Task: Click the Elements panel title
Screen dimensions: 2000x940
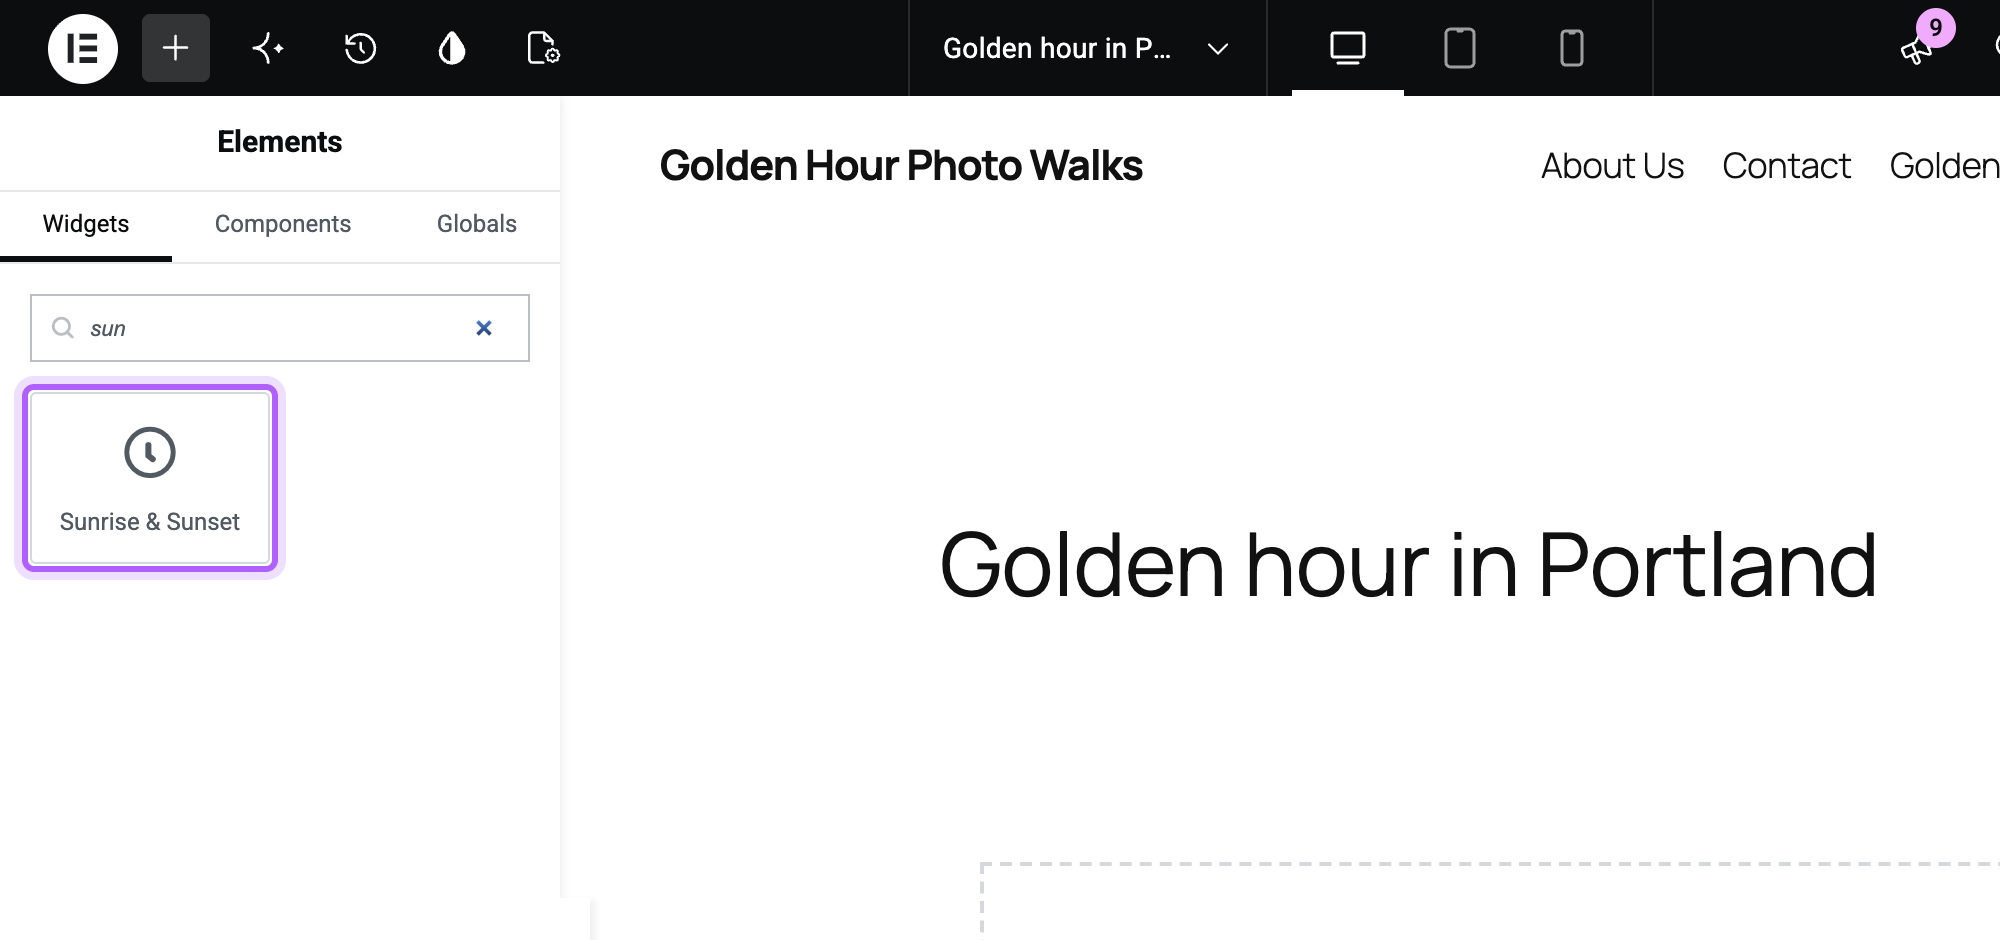Action: 280,142
